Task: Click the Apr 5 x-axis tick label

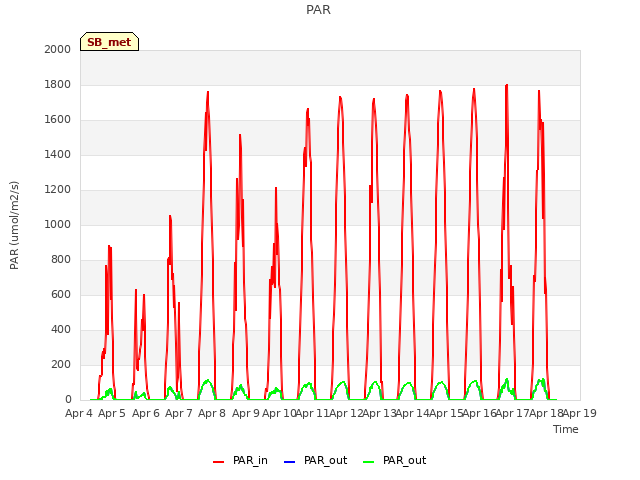Action: (112, 413)
